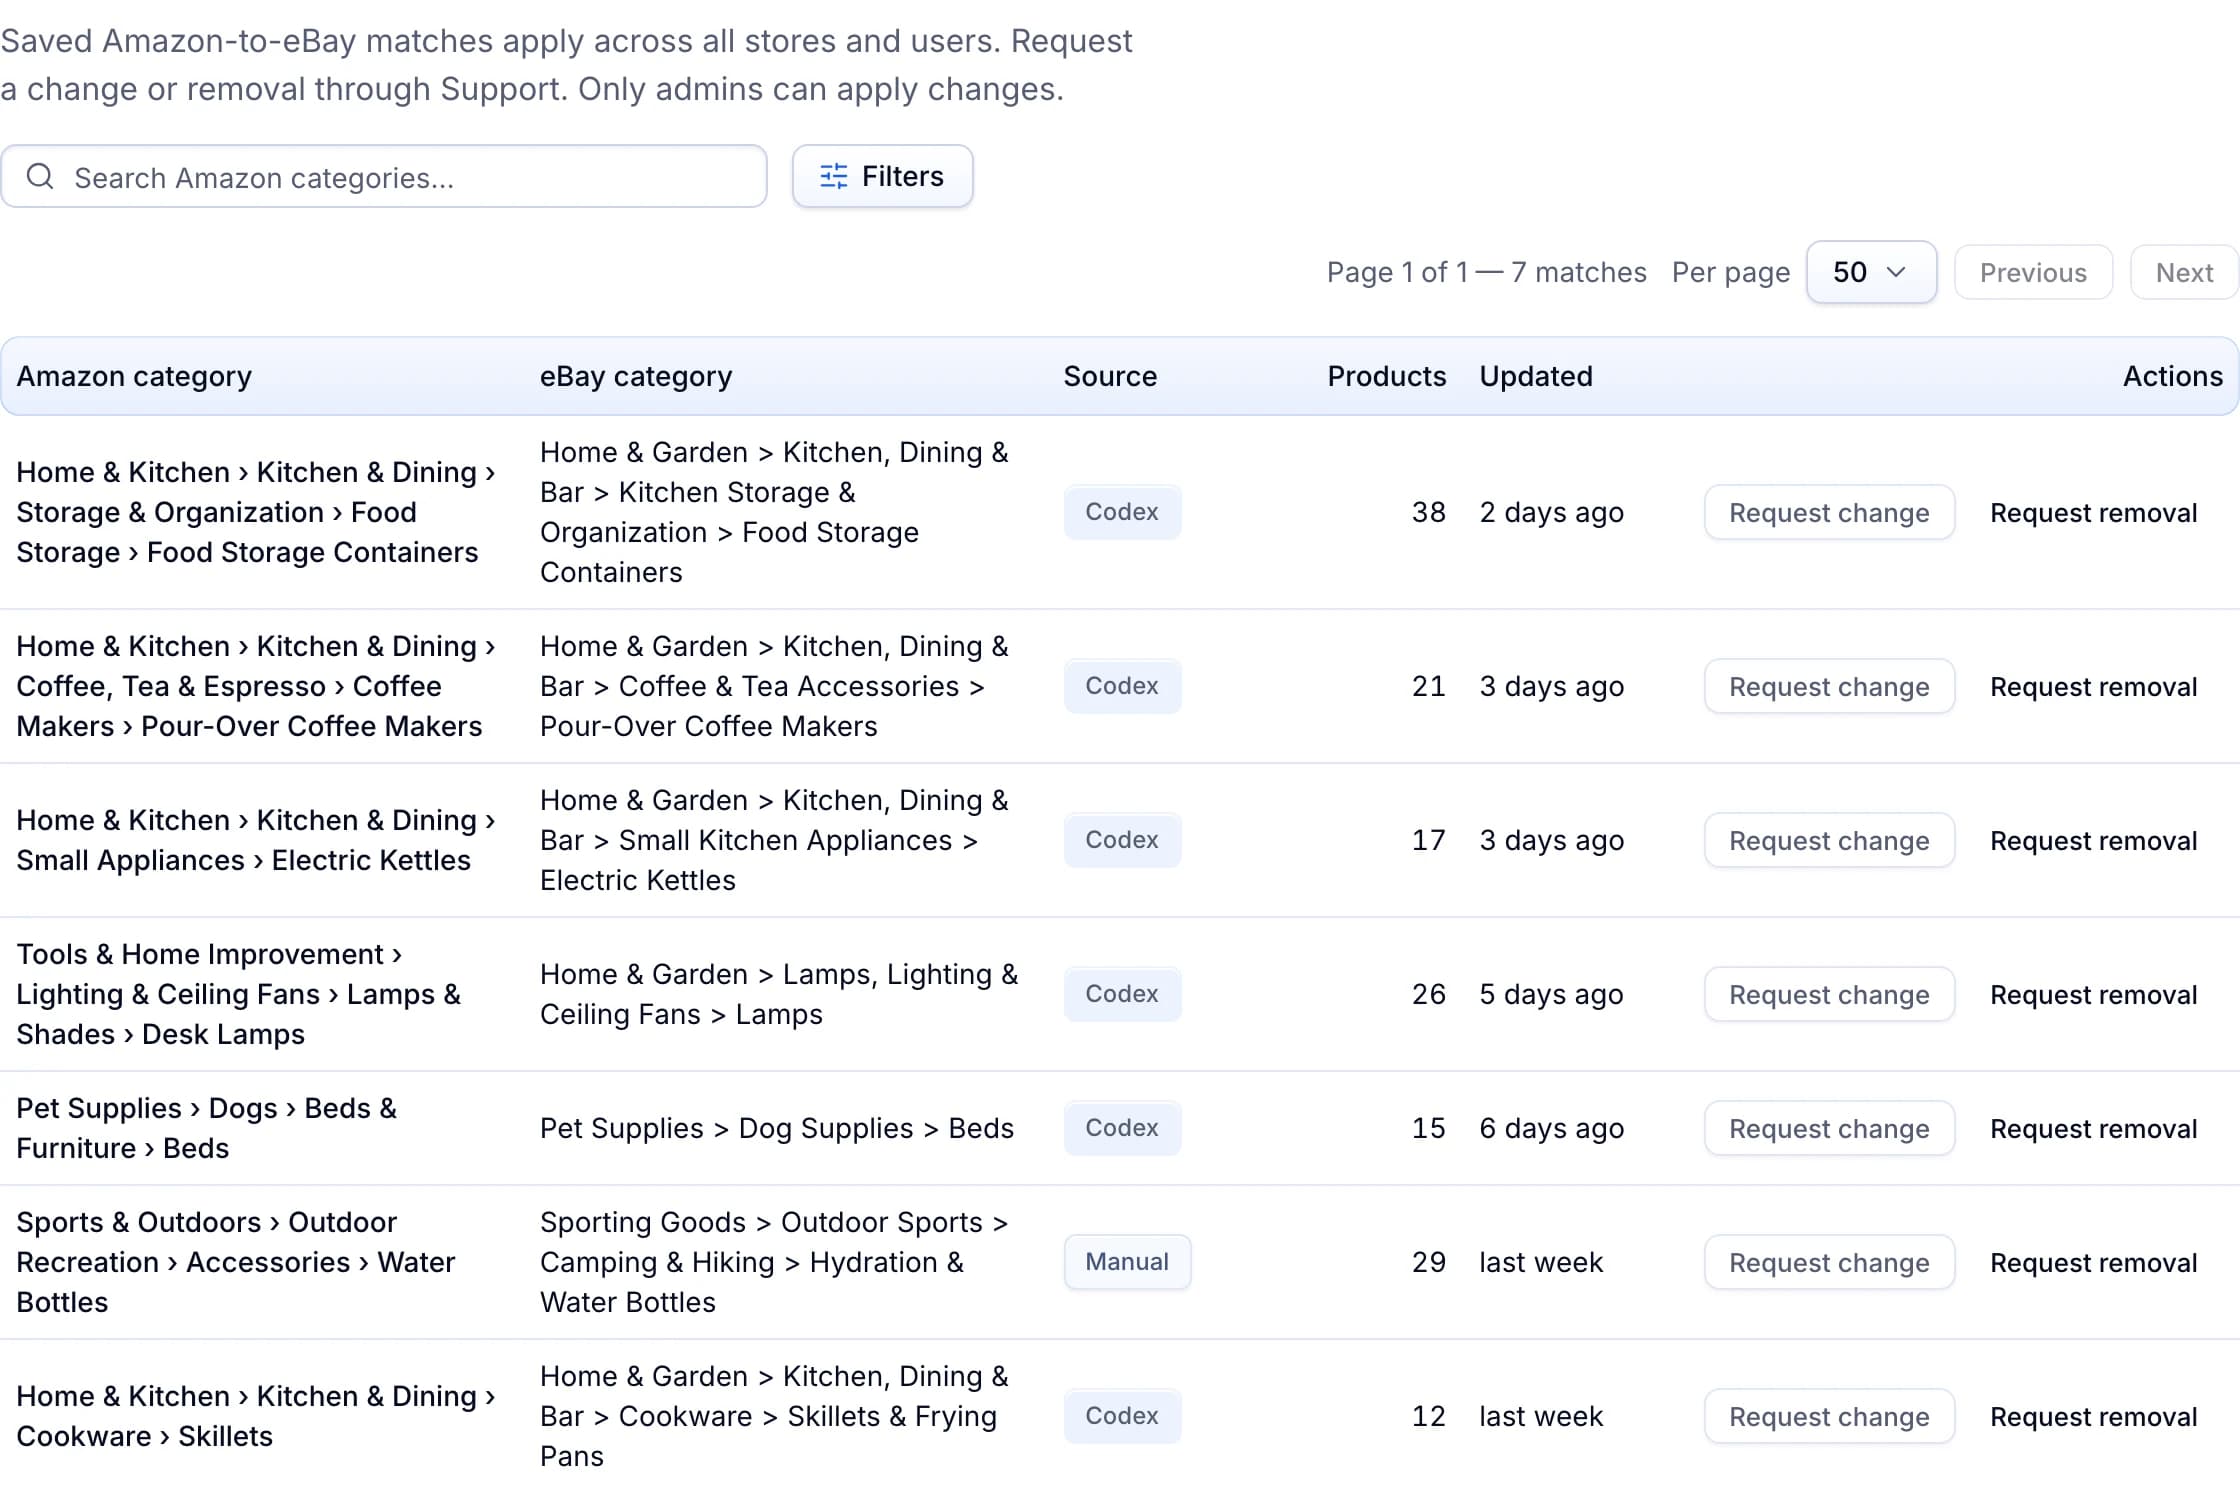Request change for Water Bottles

pos(1829,1262)
